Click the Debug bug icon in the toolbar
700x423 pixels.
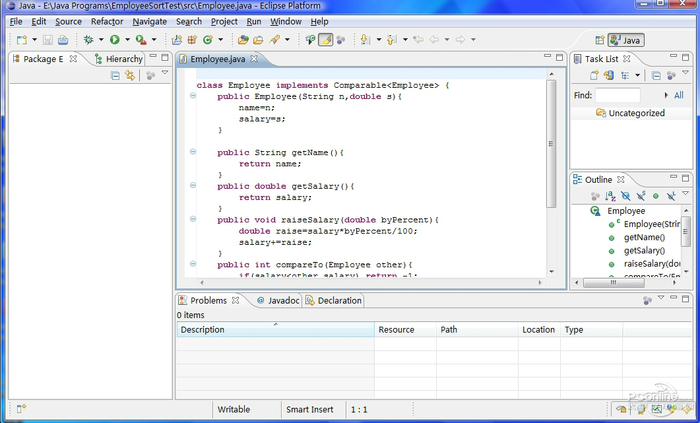pos(89,40)
